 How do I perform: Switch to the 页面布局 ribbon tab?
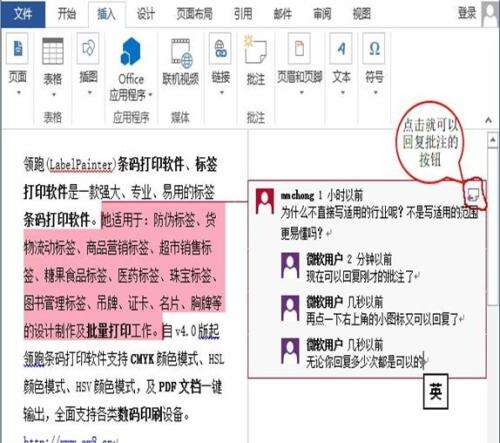click(194, 14)
